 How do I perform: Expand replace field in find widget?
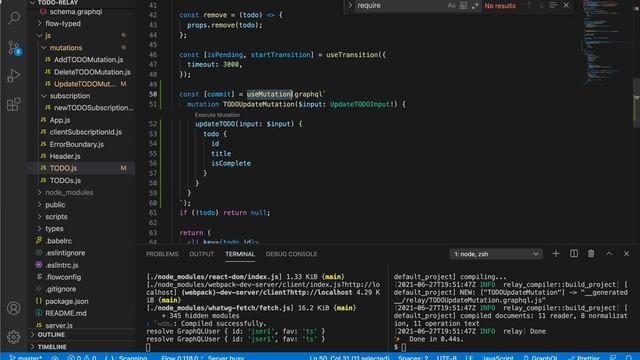click(x=350, y=5)
